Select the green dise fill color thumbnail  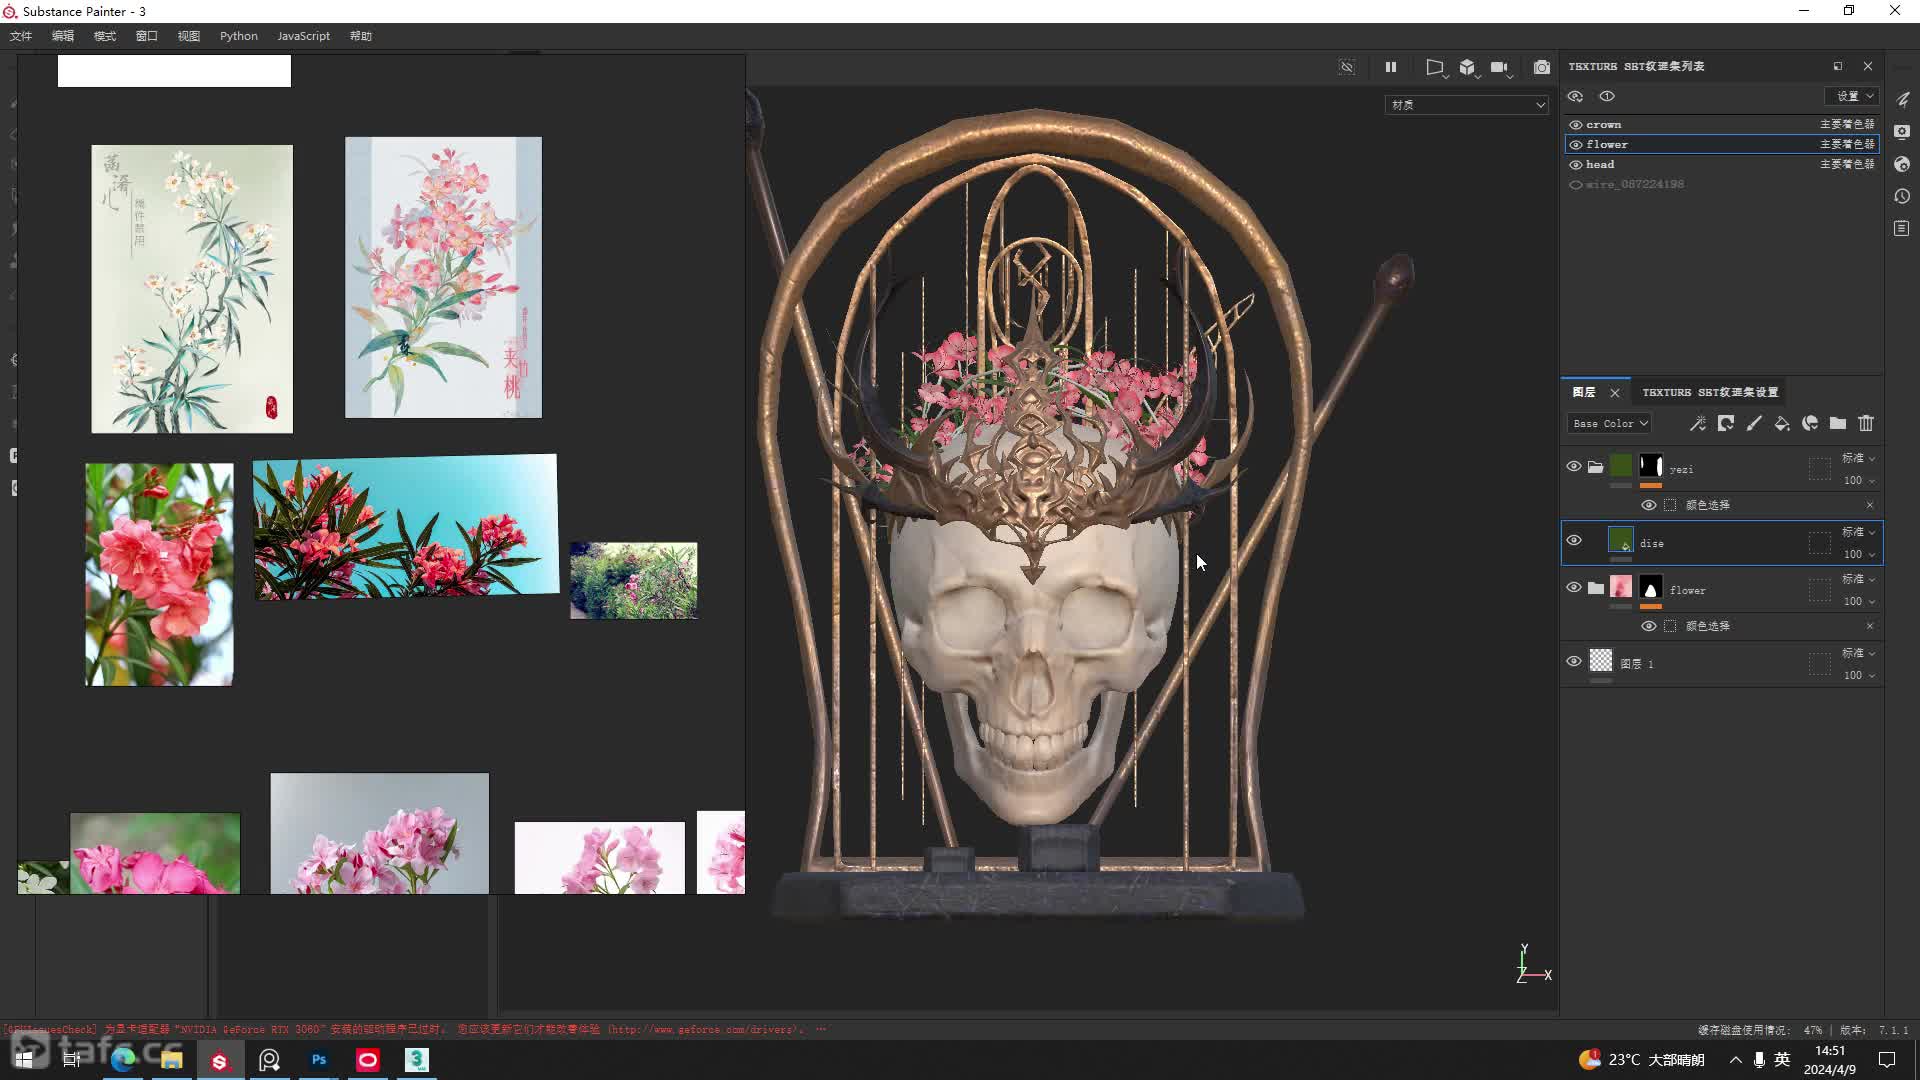coord(1621,540)
